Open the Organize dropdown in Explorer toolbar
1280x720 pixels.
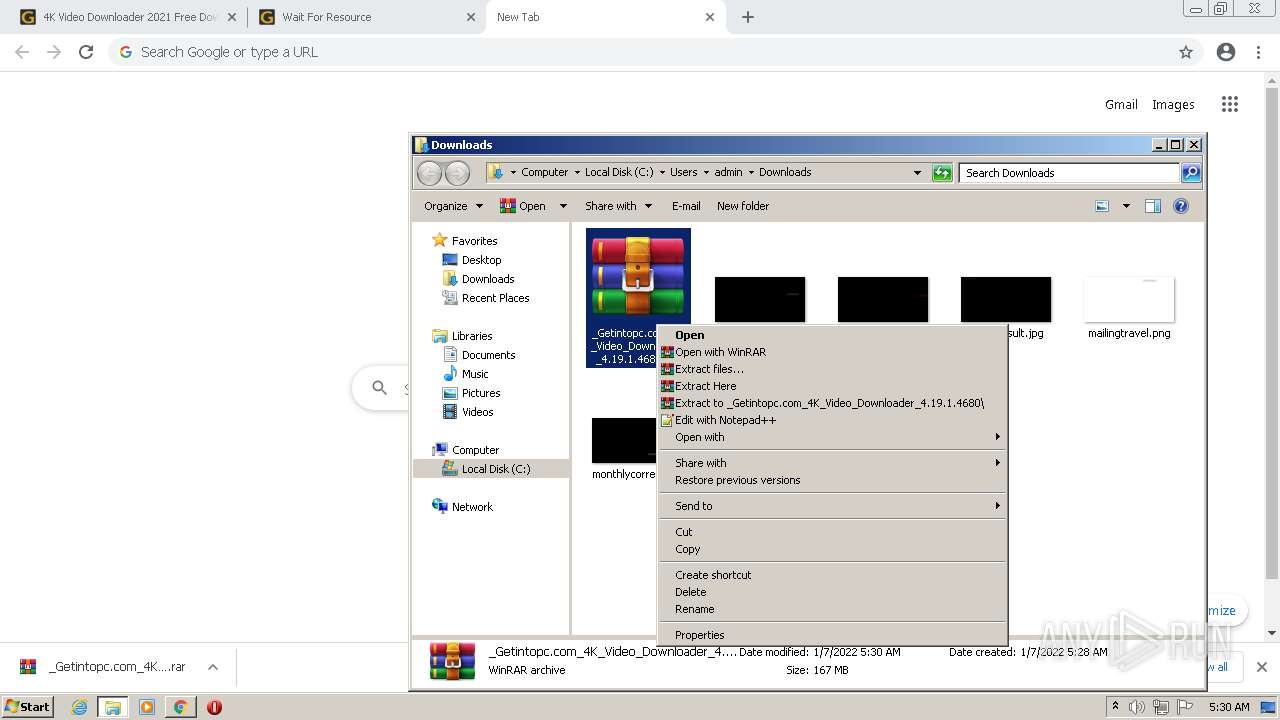[453, 206]
